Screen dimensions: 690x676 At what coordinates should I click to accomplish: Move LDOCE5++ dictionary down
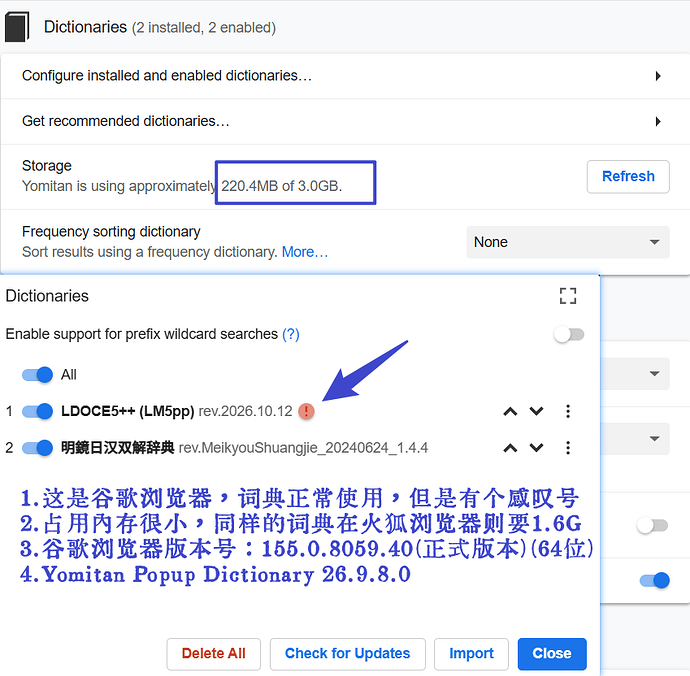[536, 411]
